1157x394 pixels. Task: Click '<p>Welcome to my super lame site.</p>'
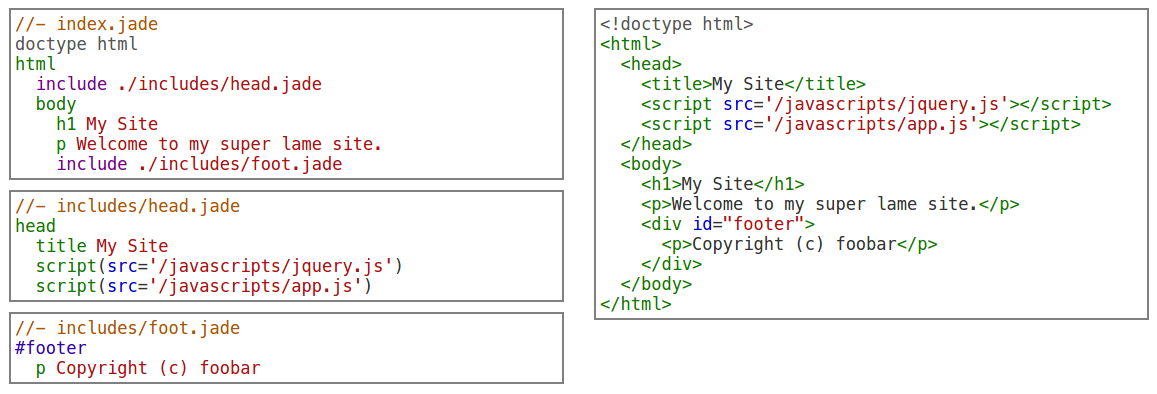tap(830, 204)
